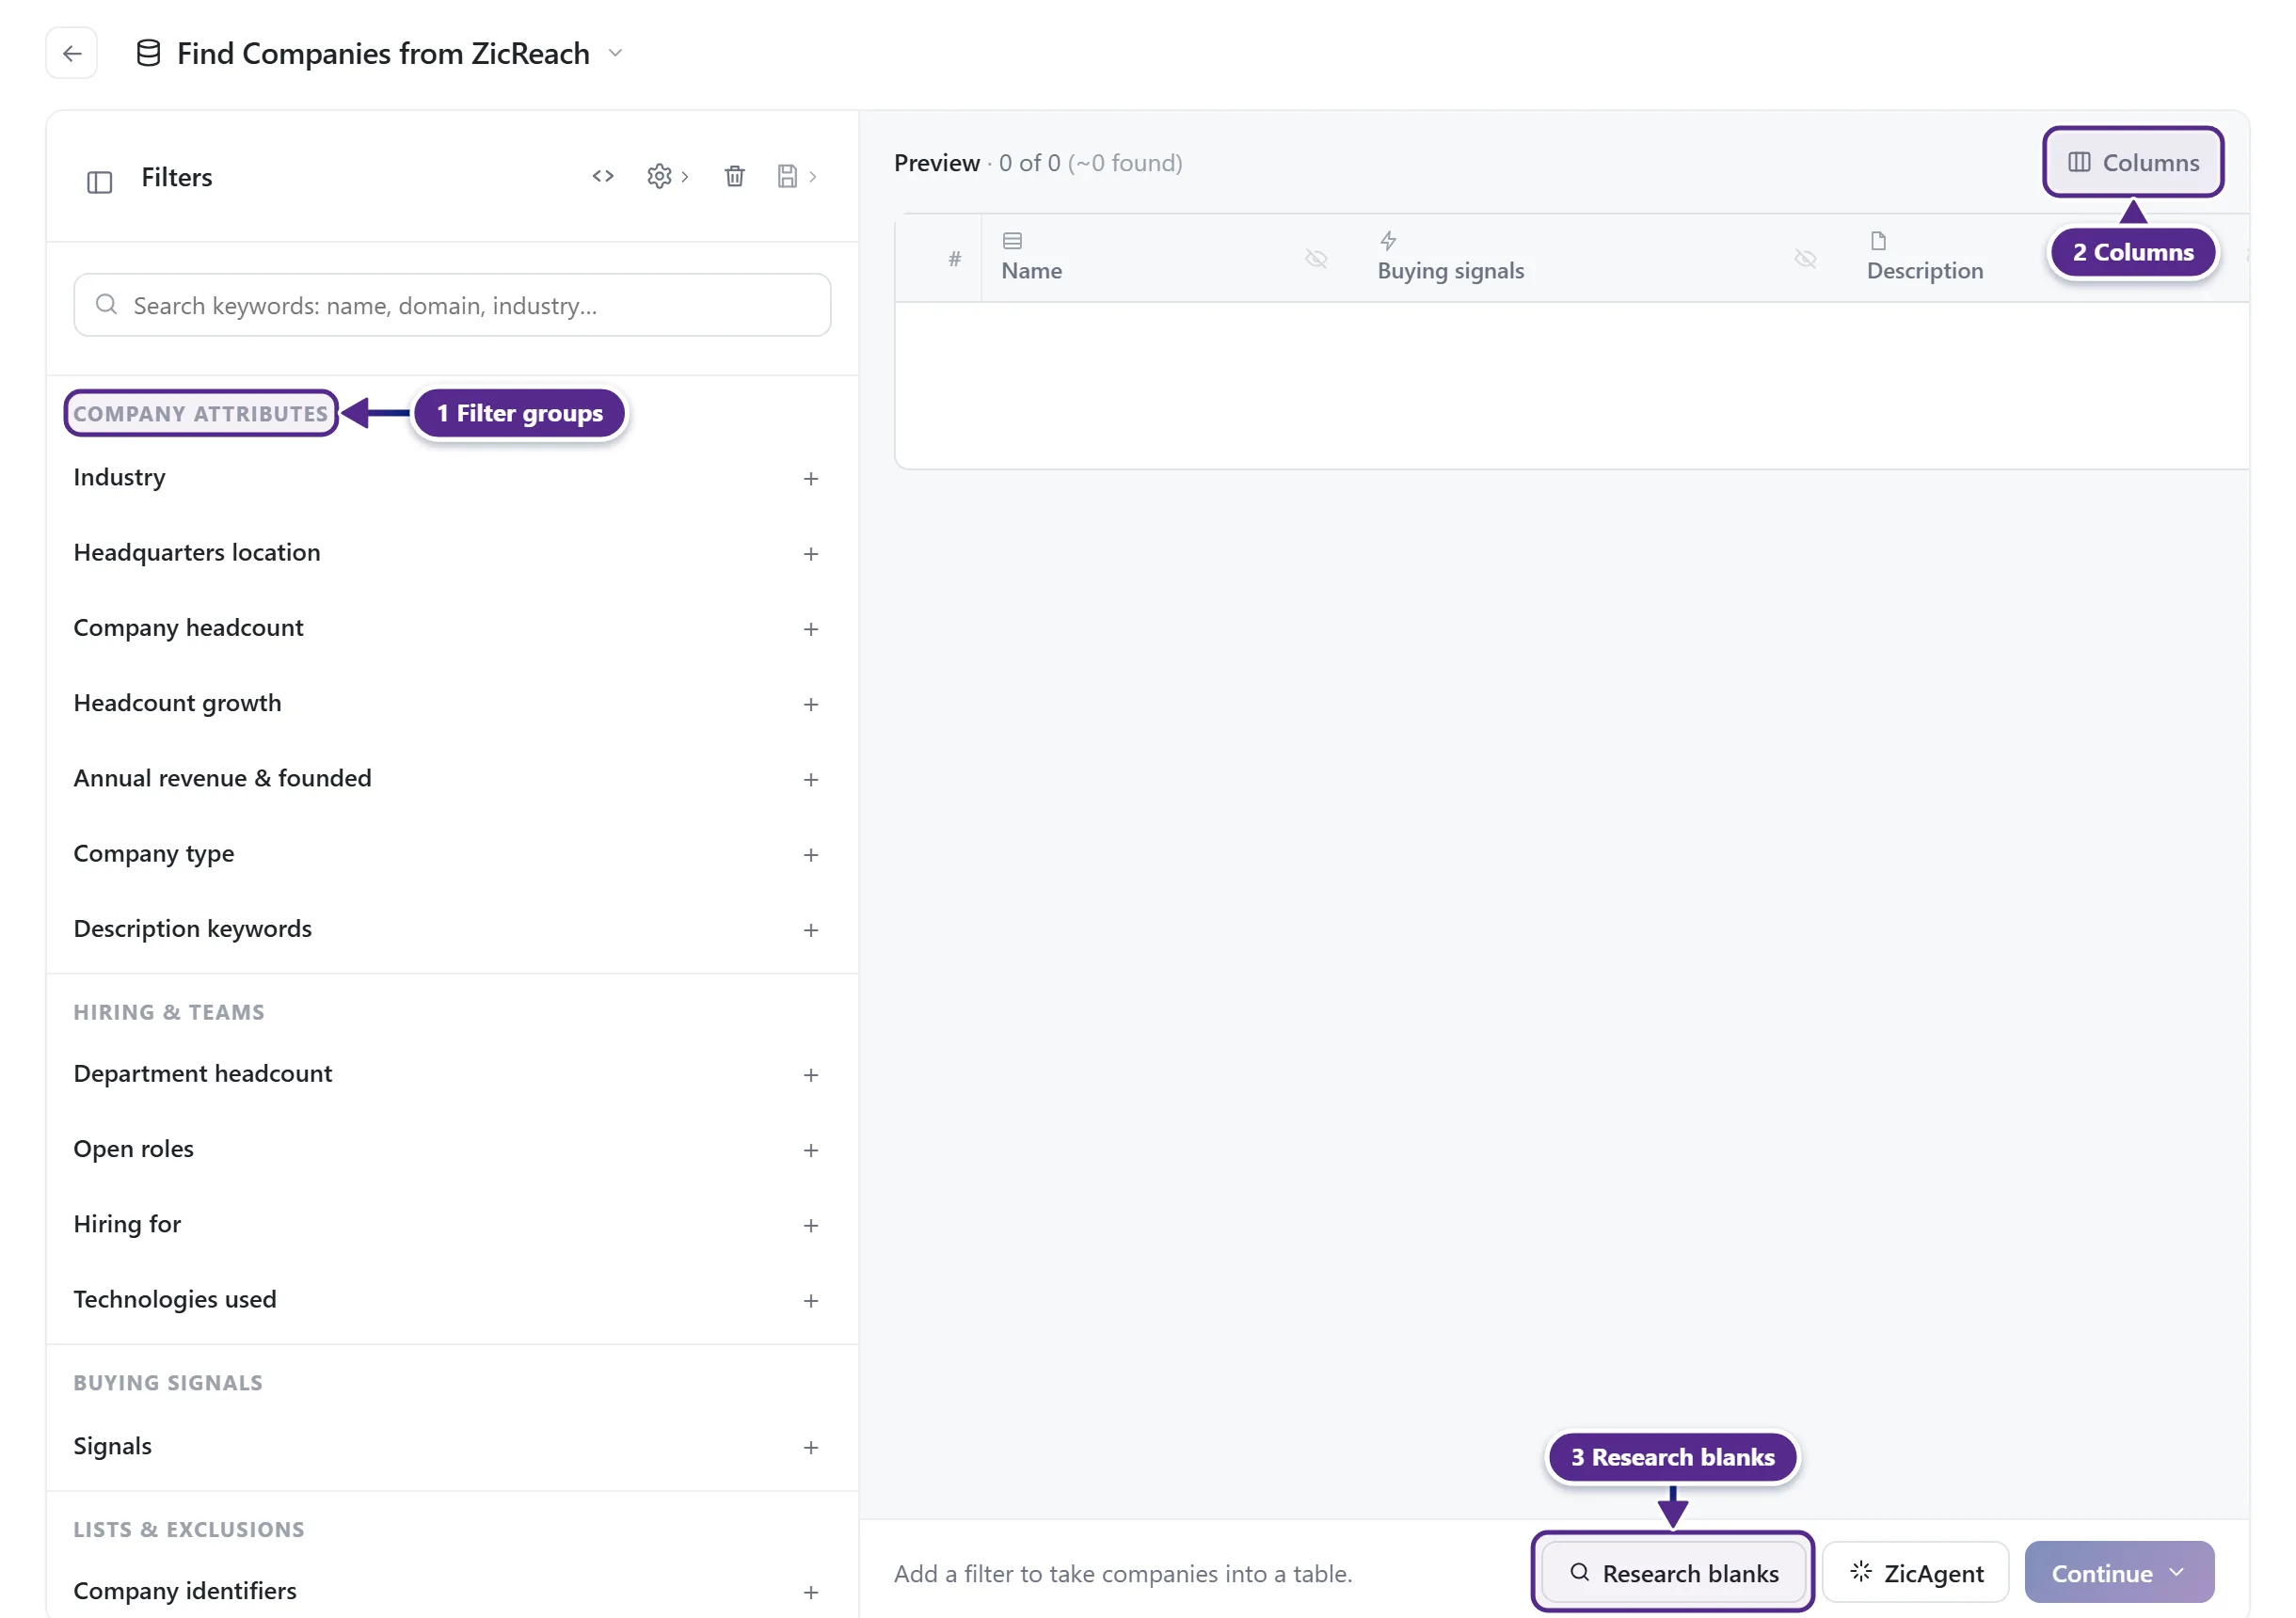
Task: Expand the Headcount growth filter
Action: (811, 705)
